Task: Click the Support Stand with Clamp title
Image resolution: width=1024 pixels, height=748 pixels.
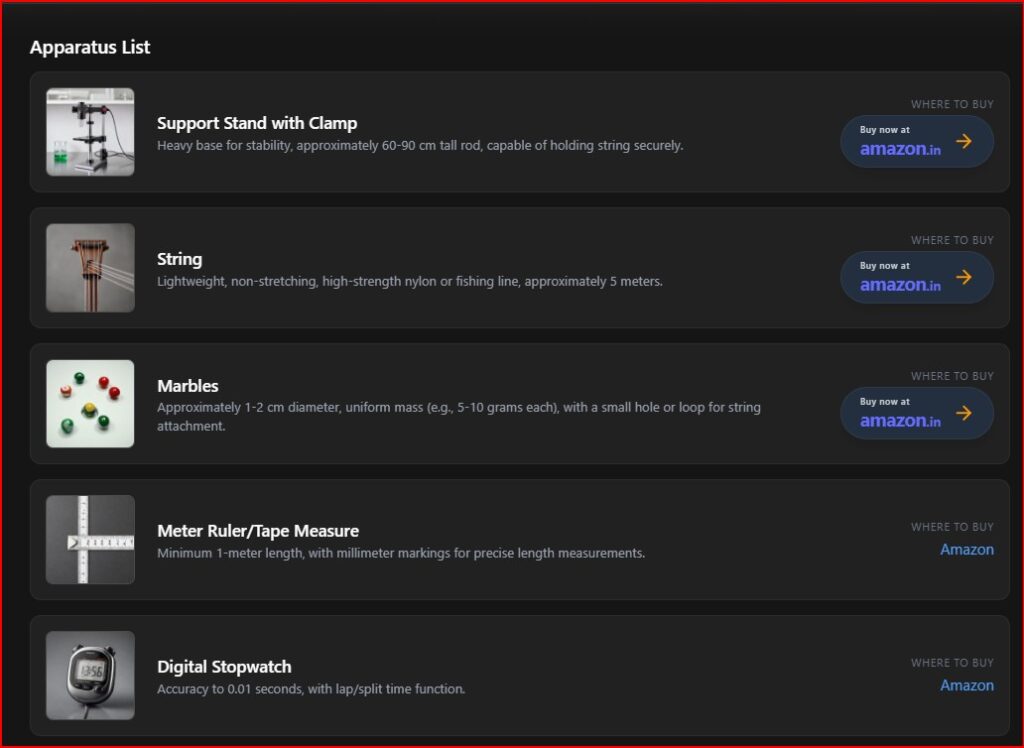Action: point(257,123)
